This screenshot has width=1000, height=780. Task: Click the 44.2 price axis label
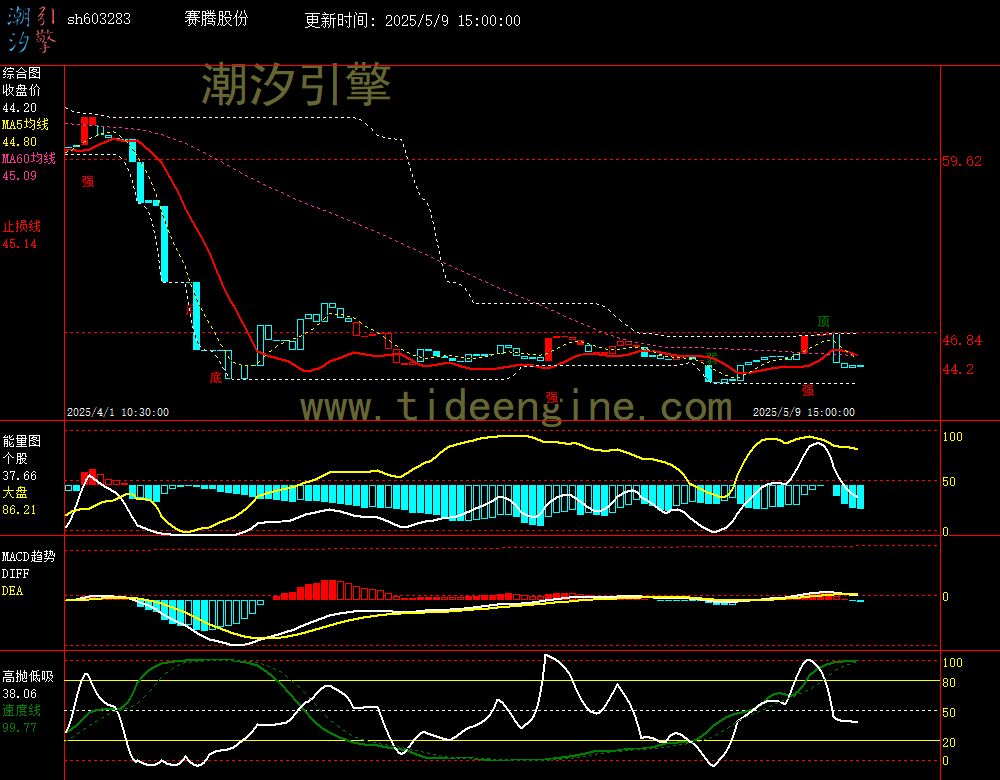pos(958,369)
